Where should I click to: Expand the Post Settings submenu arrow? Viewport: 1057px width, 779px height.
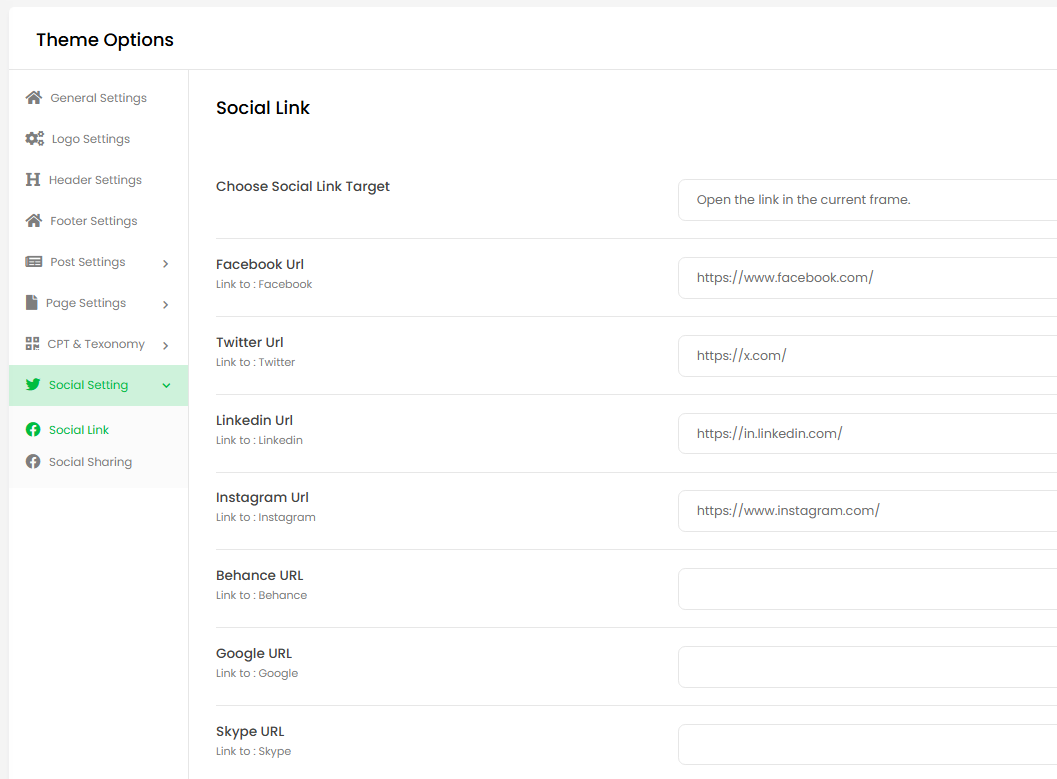click(x=166, y=263)
